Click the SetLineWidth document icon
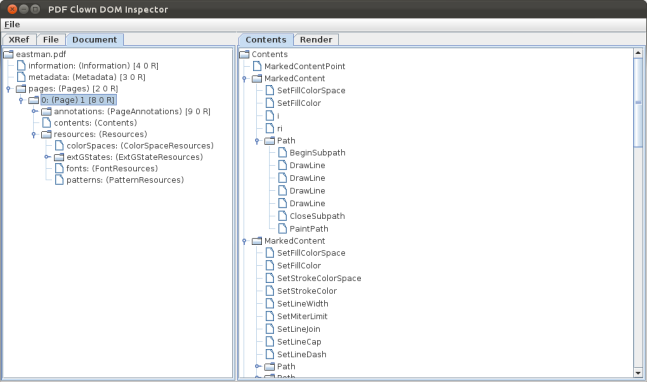This screenshot has width=647, height=382. pos(270,304)
